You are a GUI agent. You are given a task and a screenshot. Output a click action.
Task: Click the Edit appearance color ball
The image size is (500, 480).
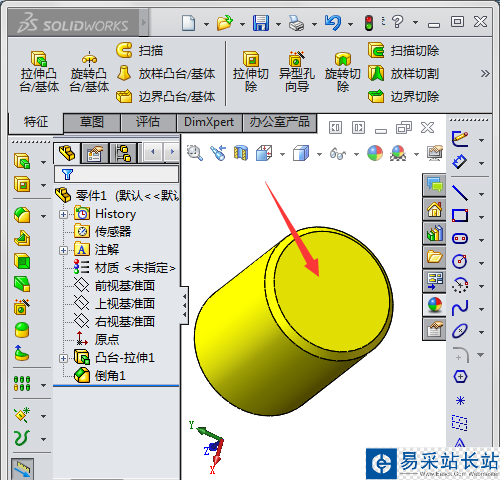point(375,153)
